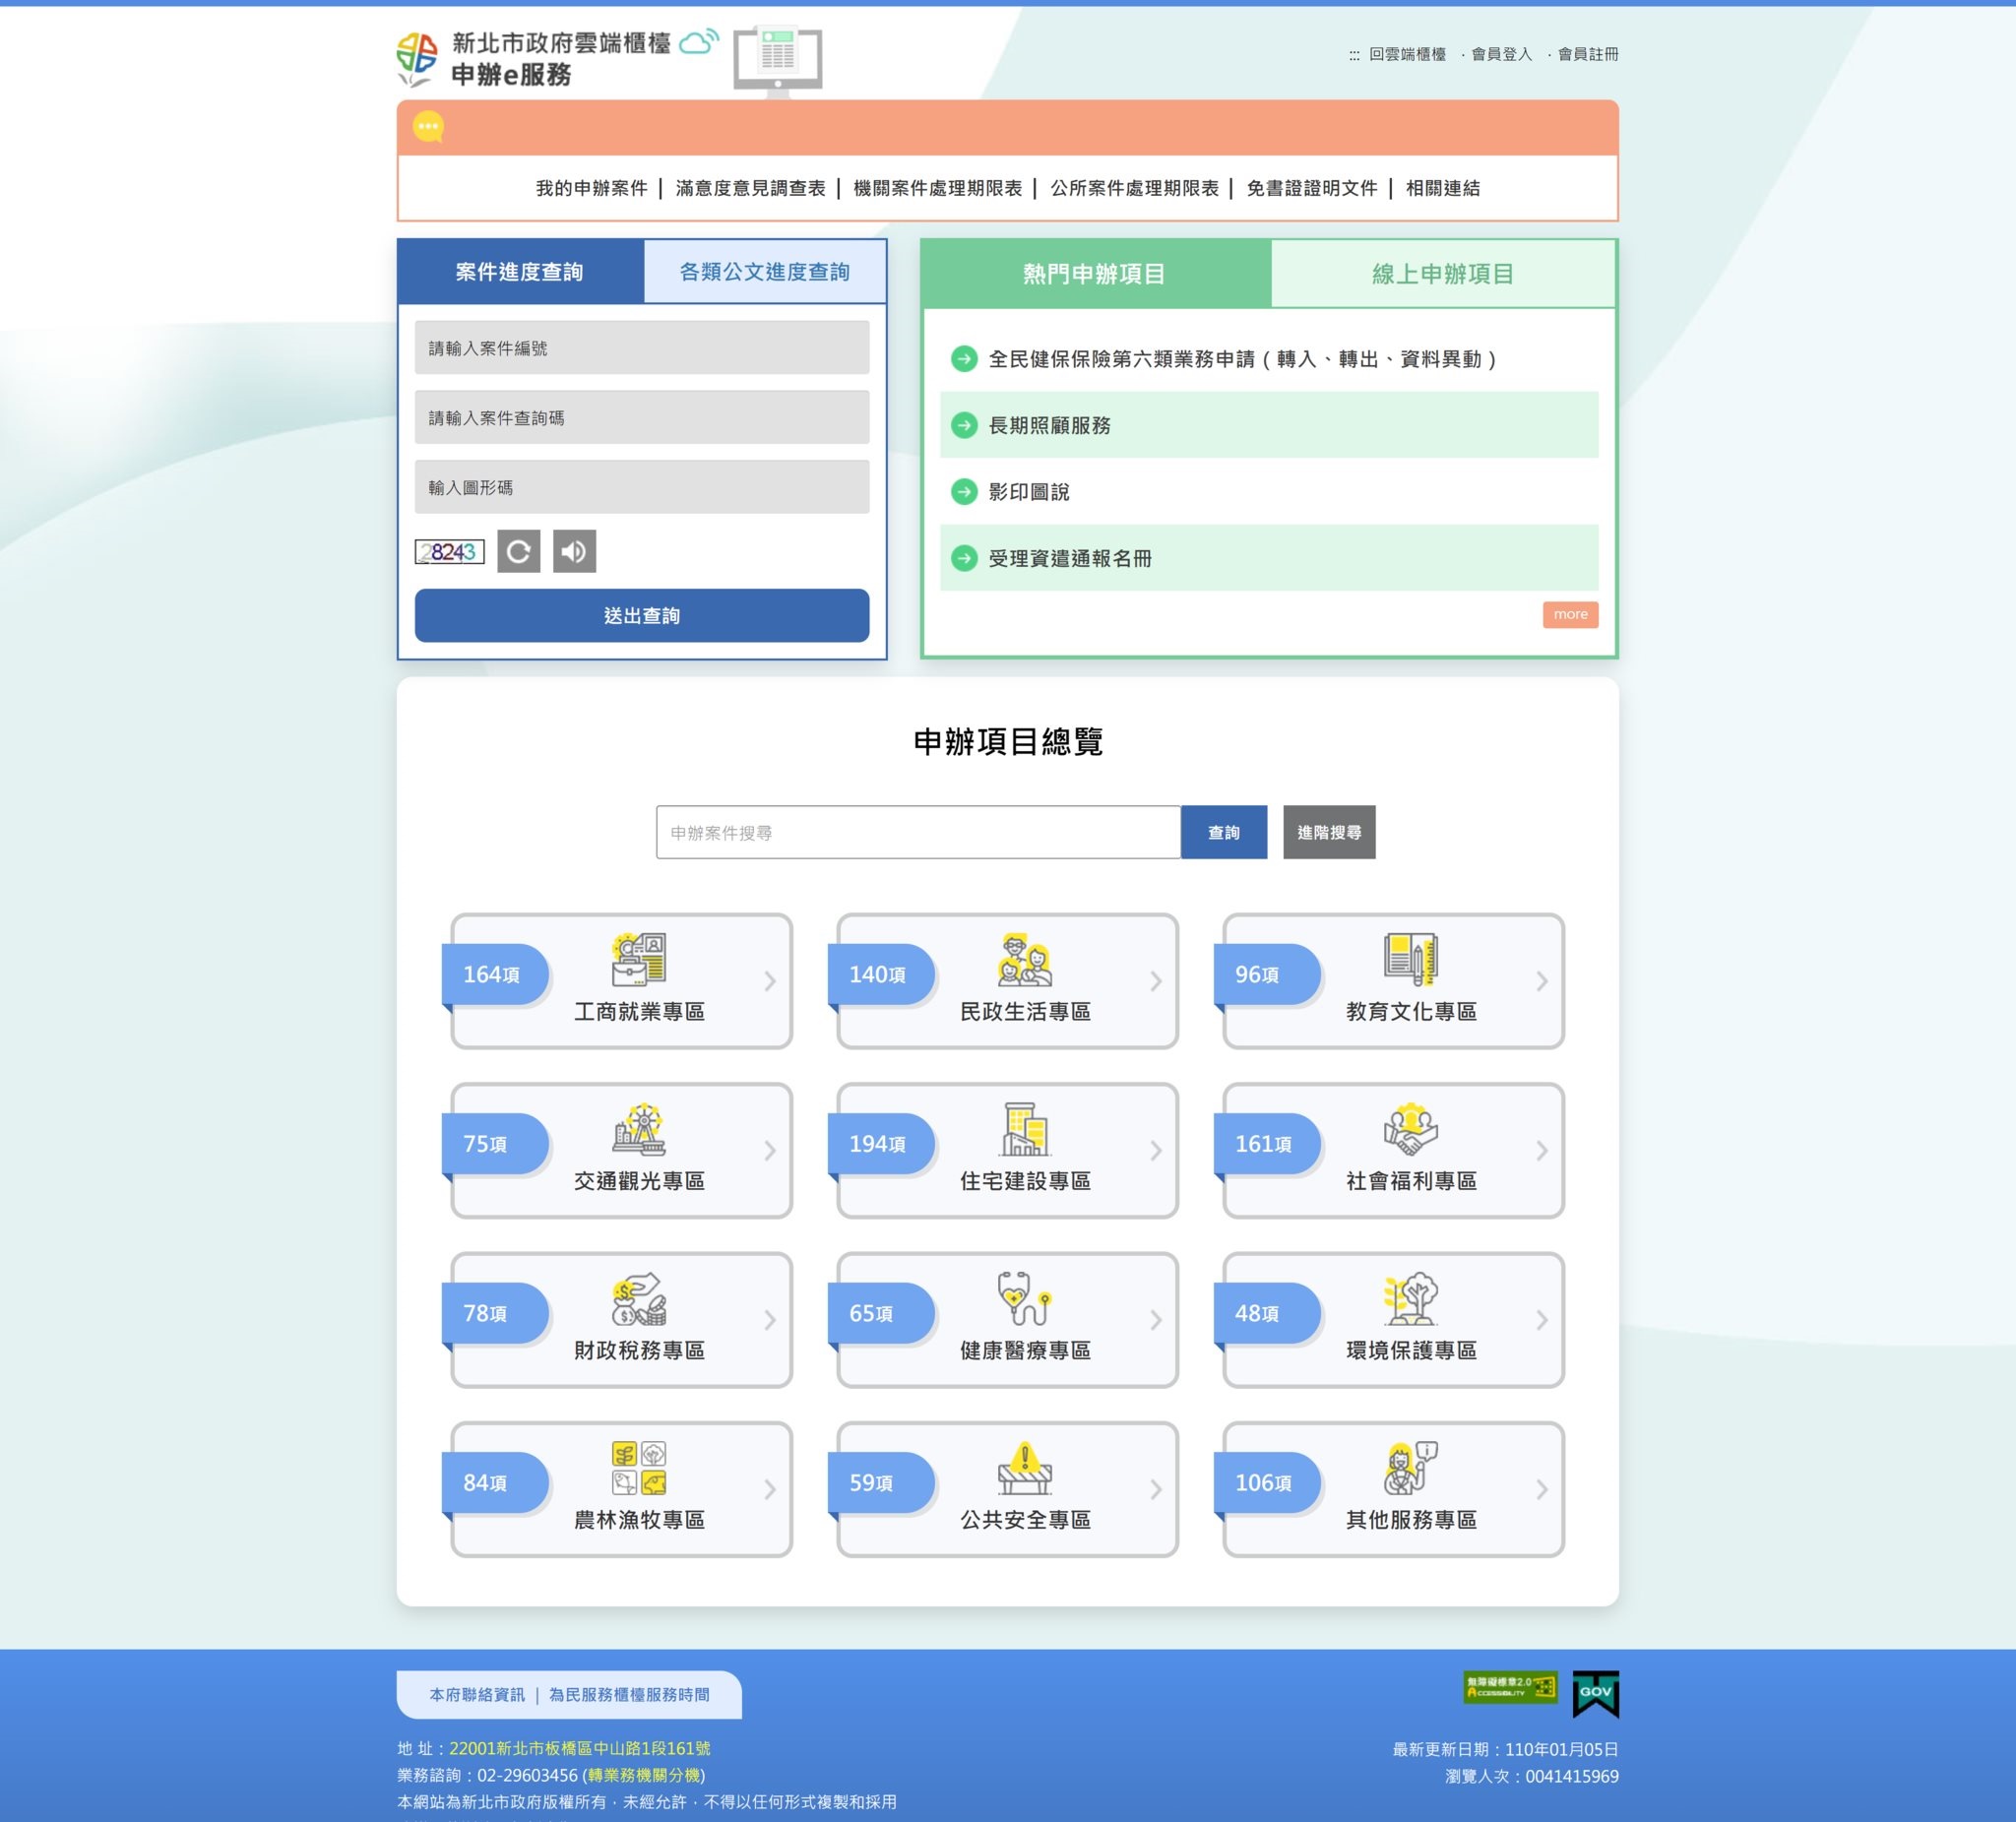
Task: Click the 其他服務專區 service person icon
Action: coord(1411,1468)
